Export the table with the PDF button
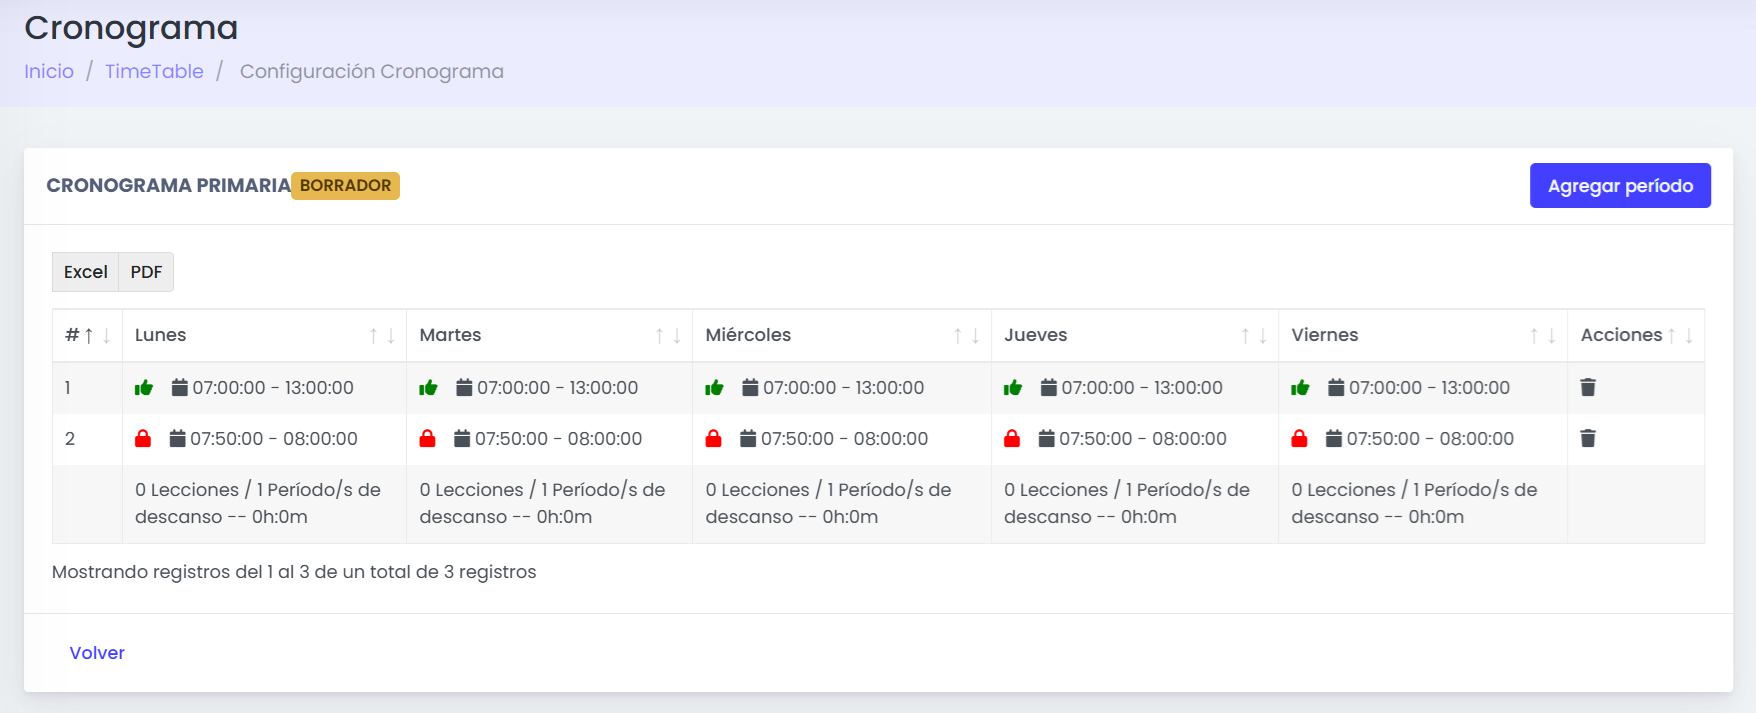Image resolution: width=1756 pixels, height=713 pixels. pos(146,272)
